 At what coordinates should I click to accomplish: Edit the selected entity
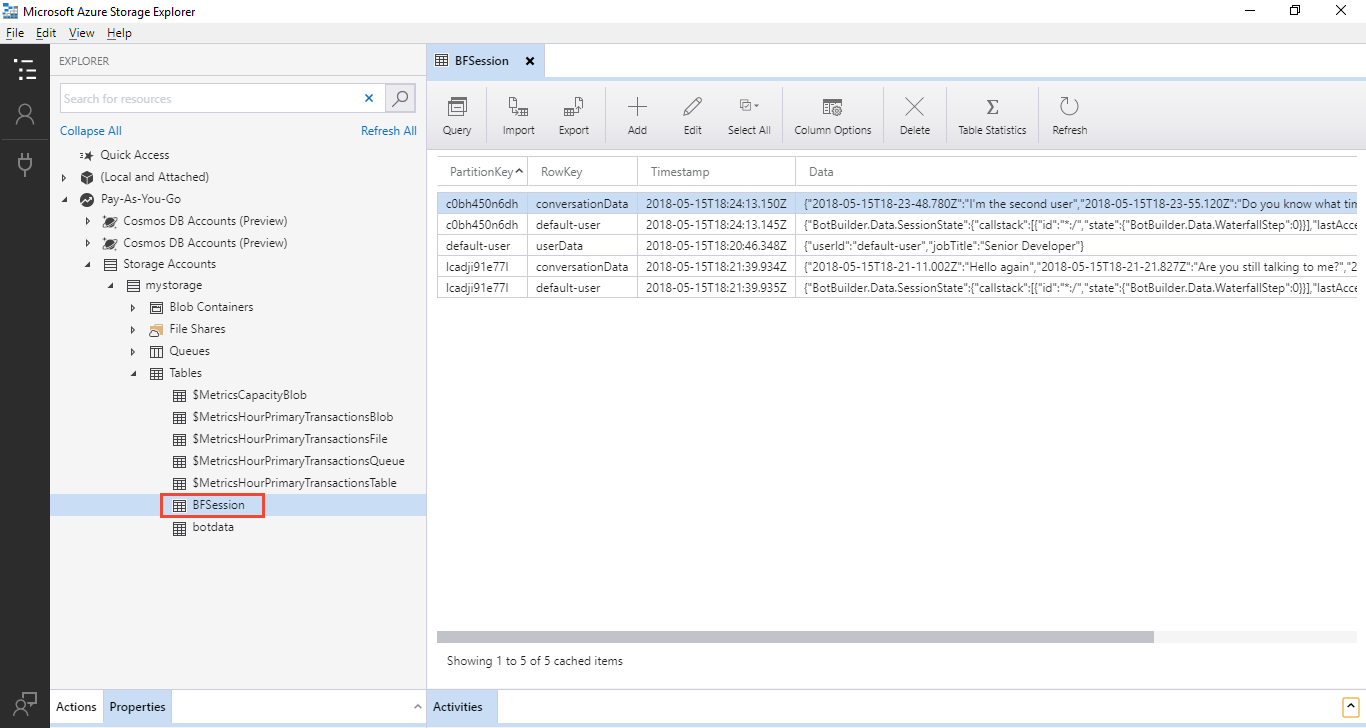(x=692, y=114)
